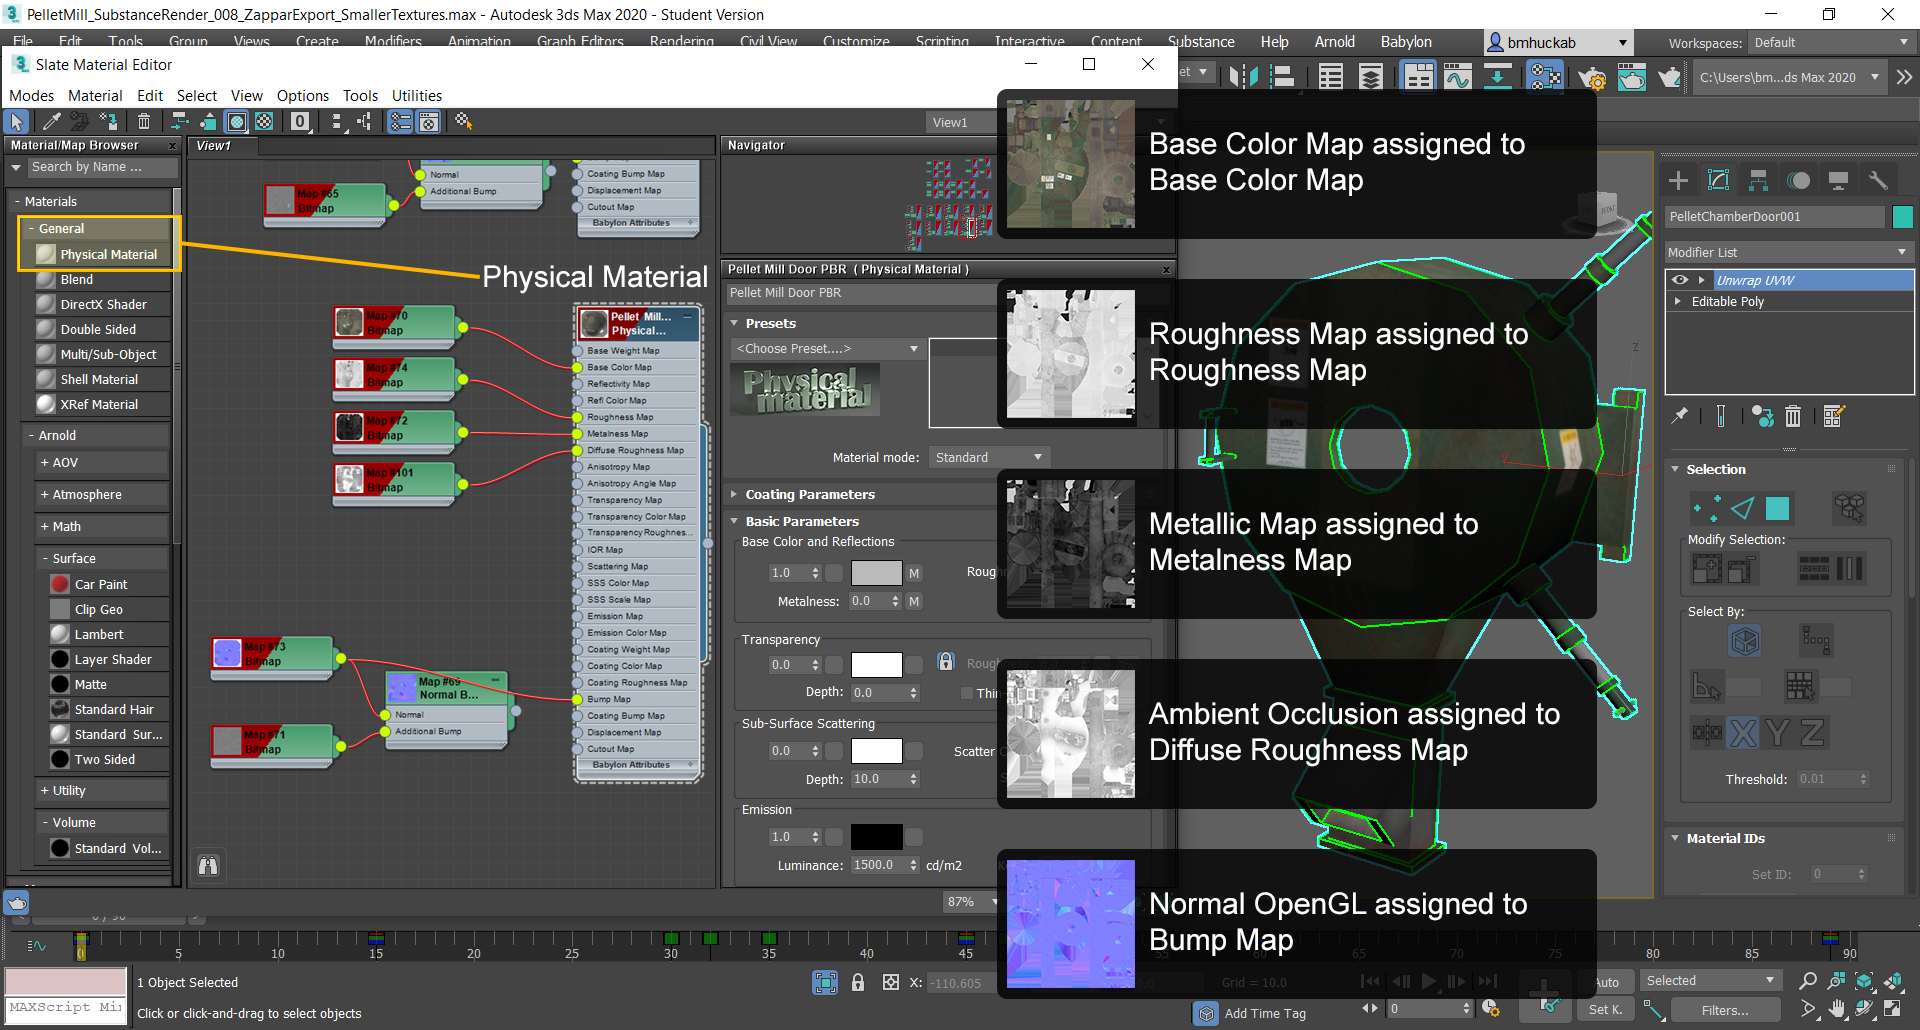
Task: Select the Slate editor arrow Select tool
Action: coord(17,121)
